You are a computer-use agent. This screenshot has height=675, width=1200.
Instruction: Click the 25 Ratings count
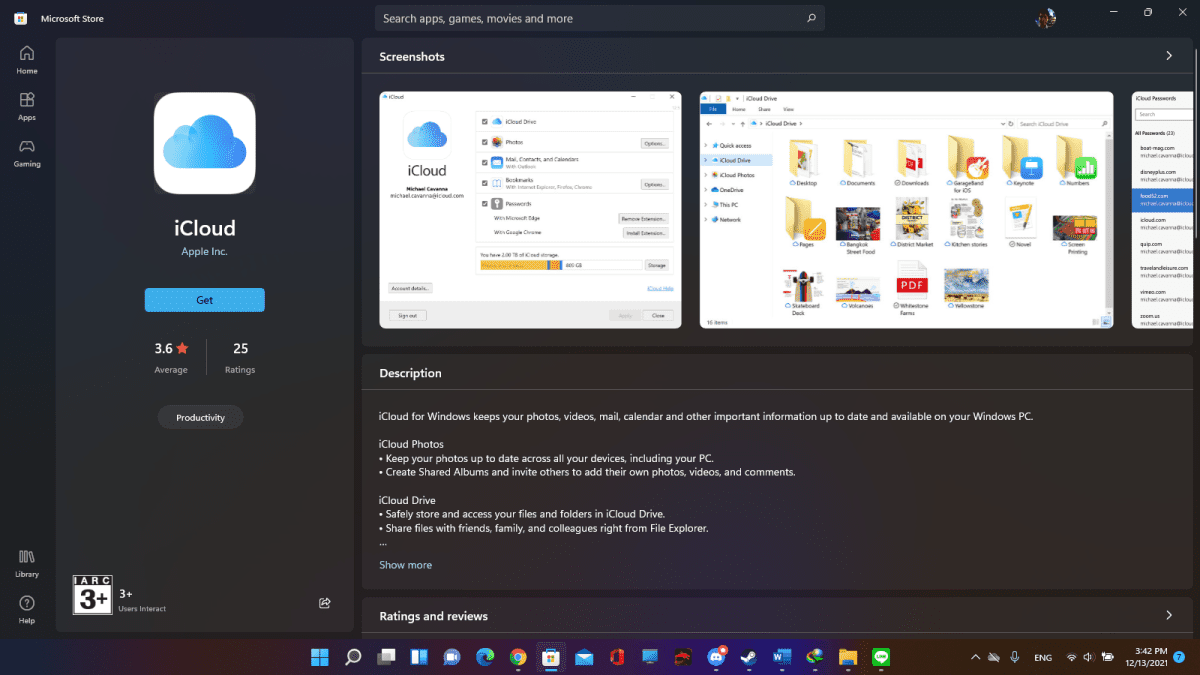(240, 357)
